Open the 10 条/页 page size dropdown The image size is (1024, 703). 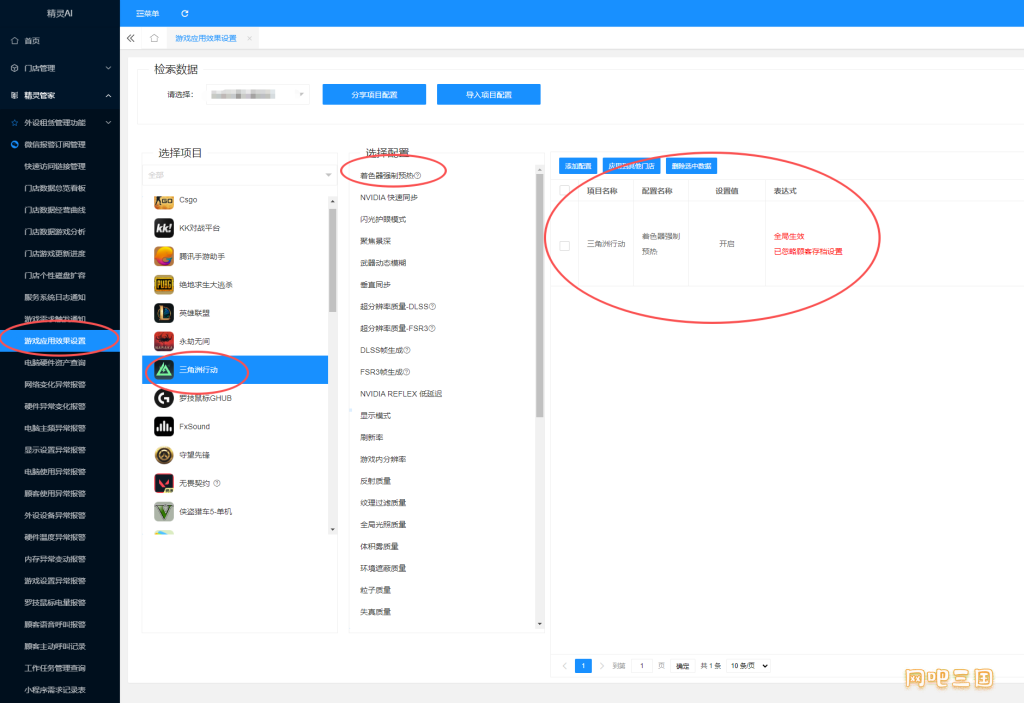pos(749,666)
